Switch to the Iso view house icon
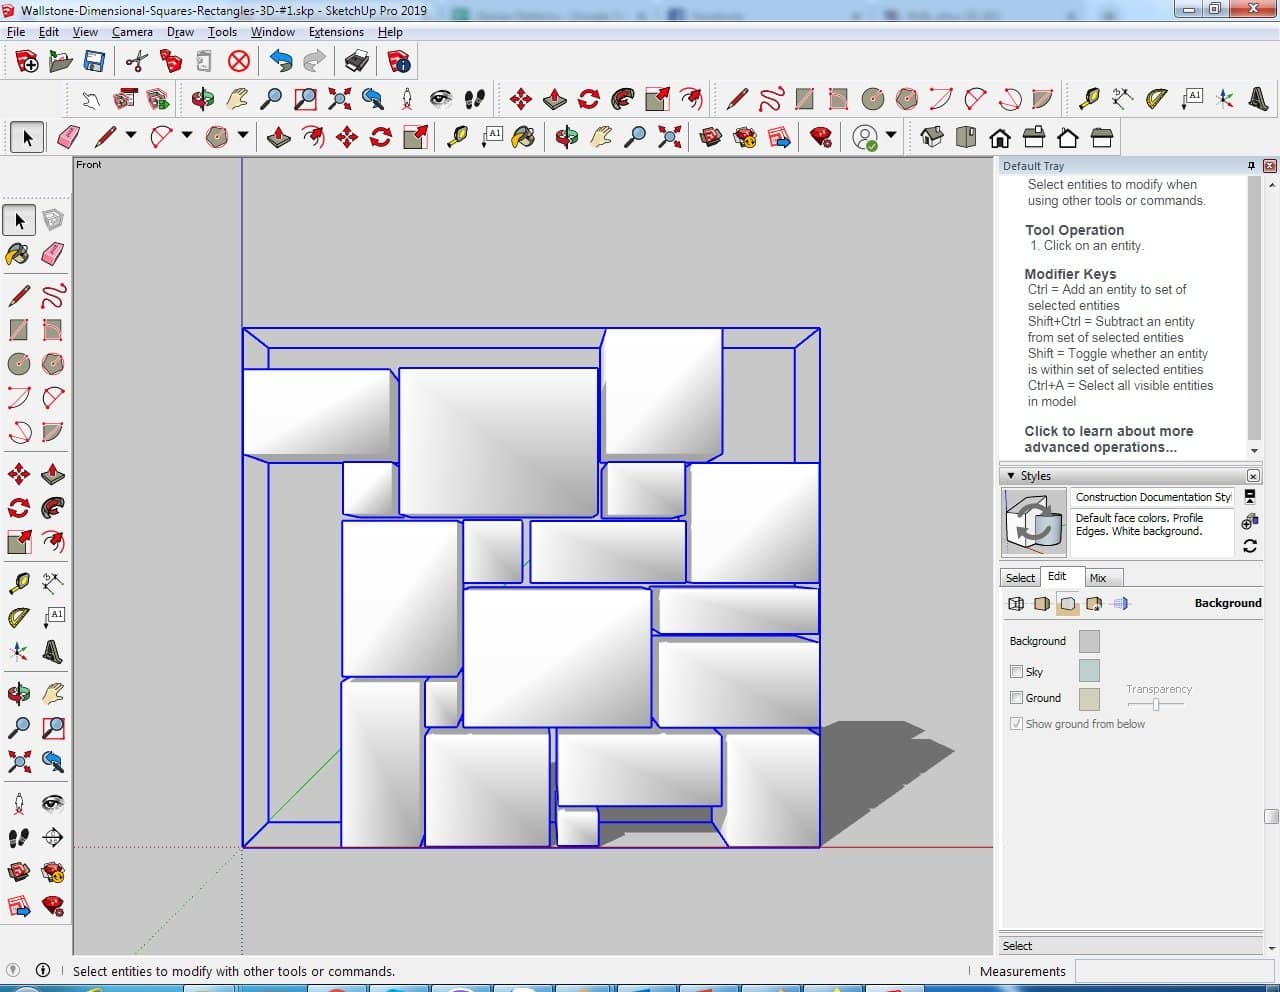This screenshot has height=992, width=1280. click(932, 137)
